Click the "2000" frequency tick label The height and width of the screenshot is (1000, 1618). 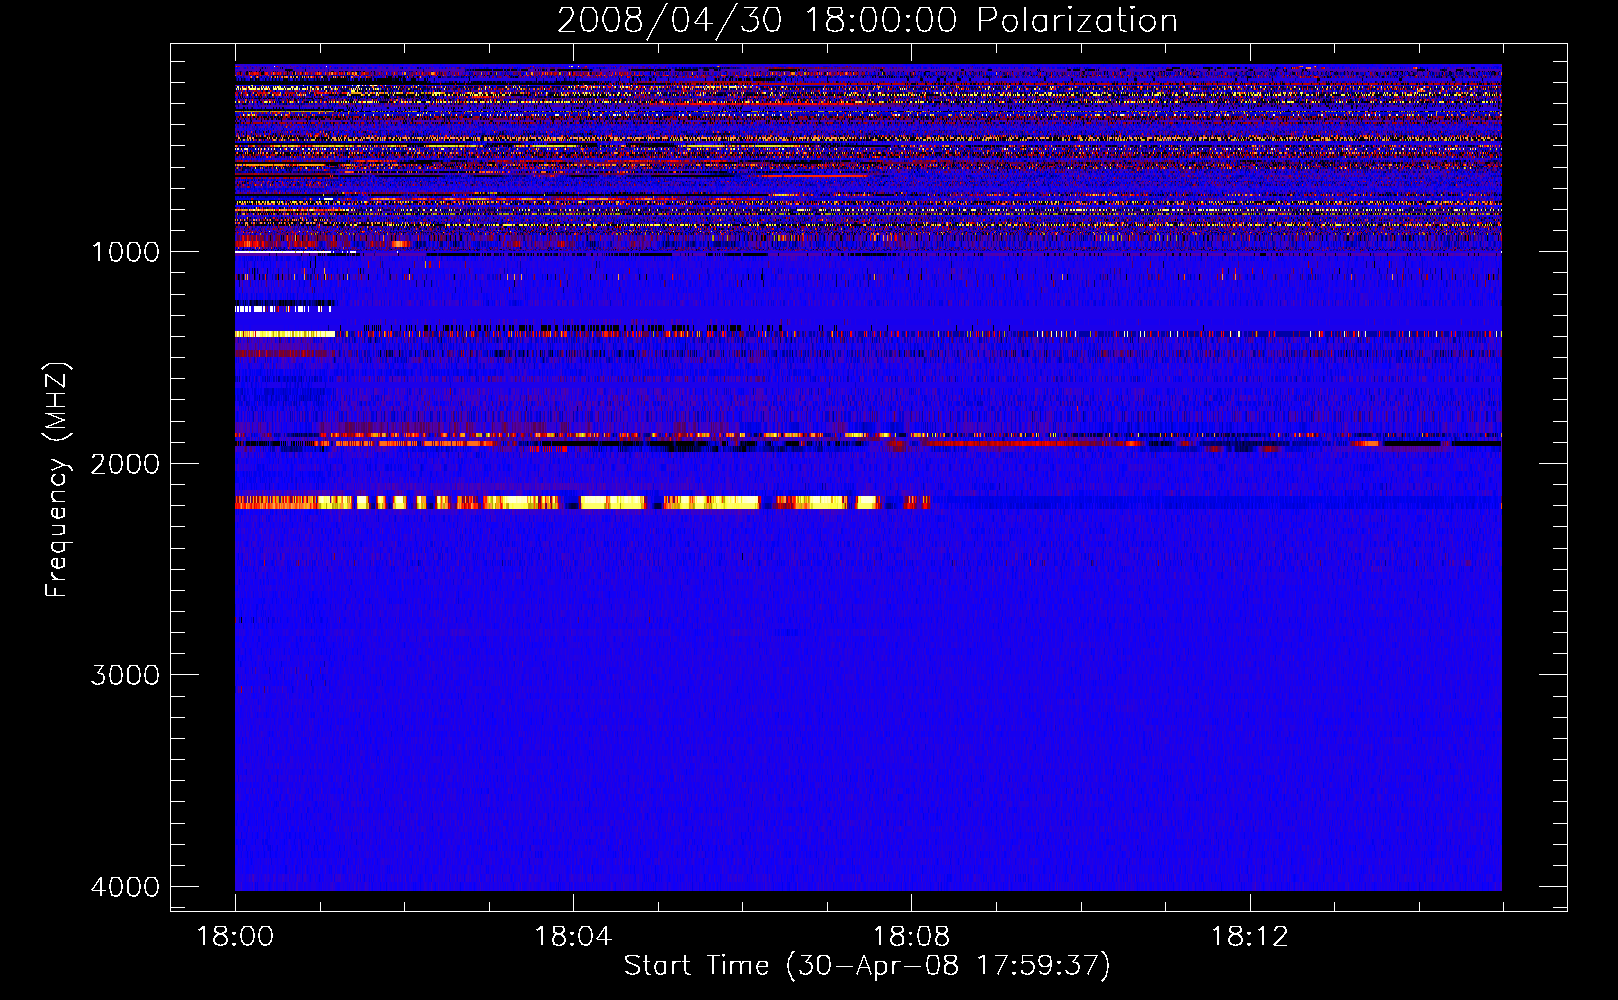pyautogui.click(x=125, y=464)
